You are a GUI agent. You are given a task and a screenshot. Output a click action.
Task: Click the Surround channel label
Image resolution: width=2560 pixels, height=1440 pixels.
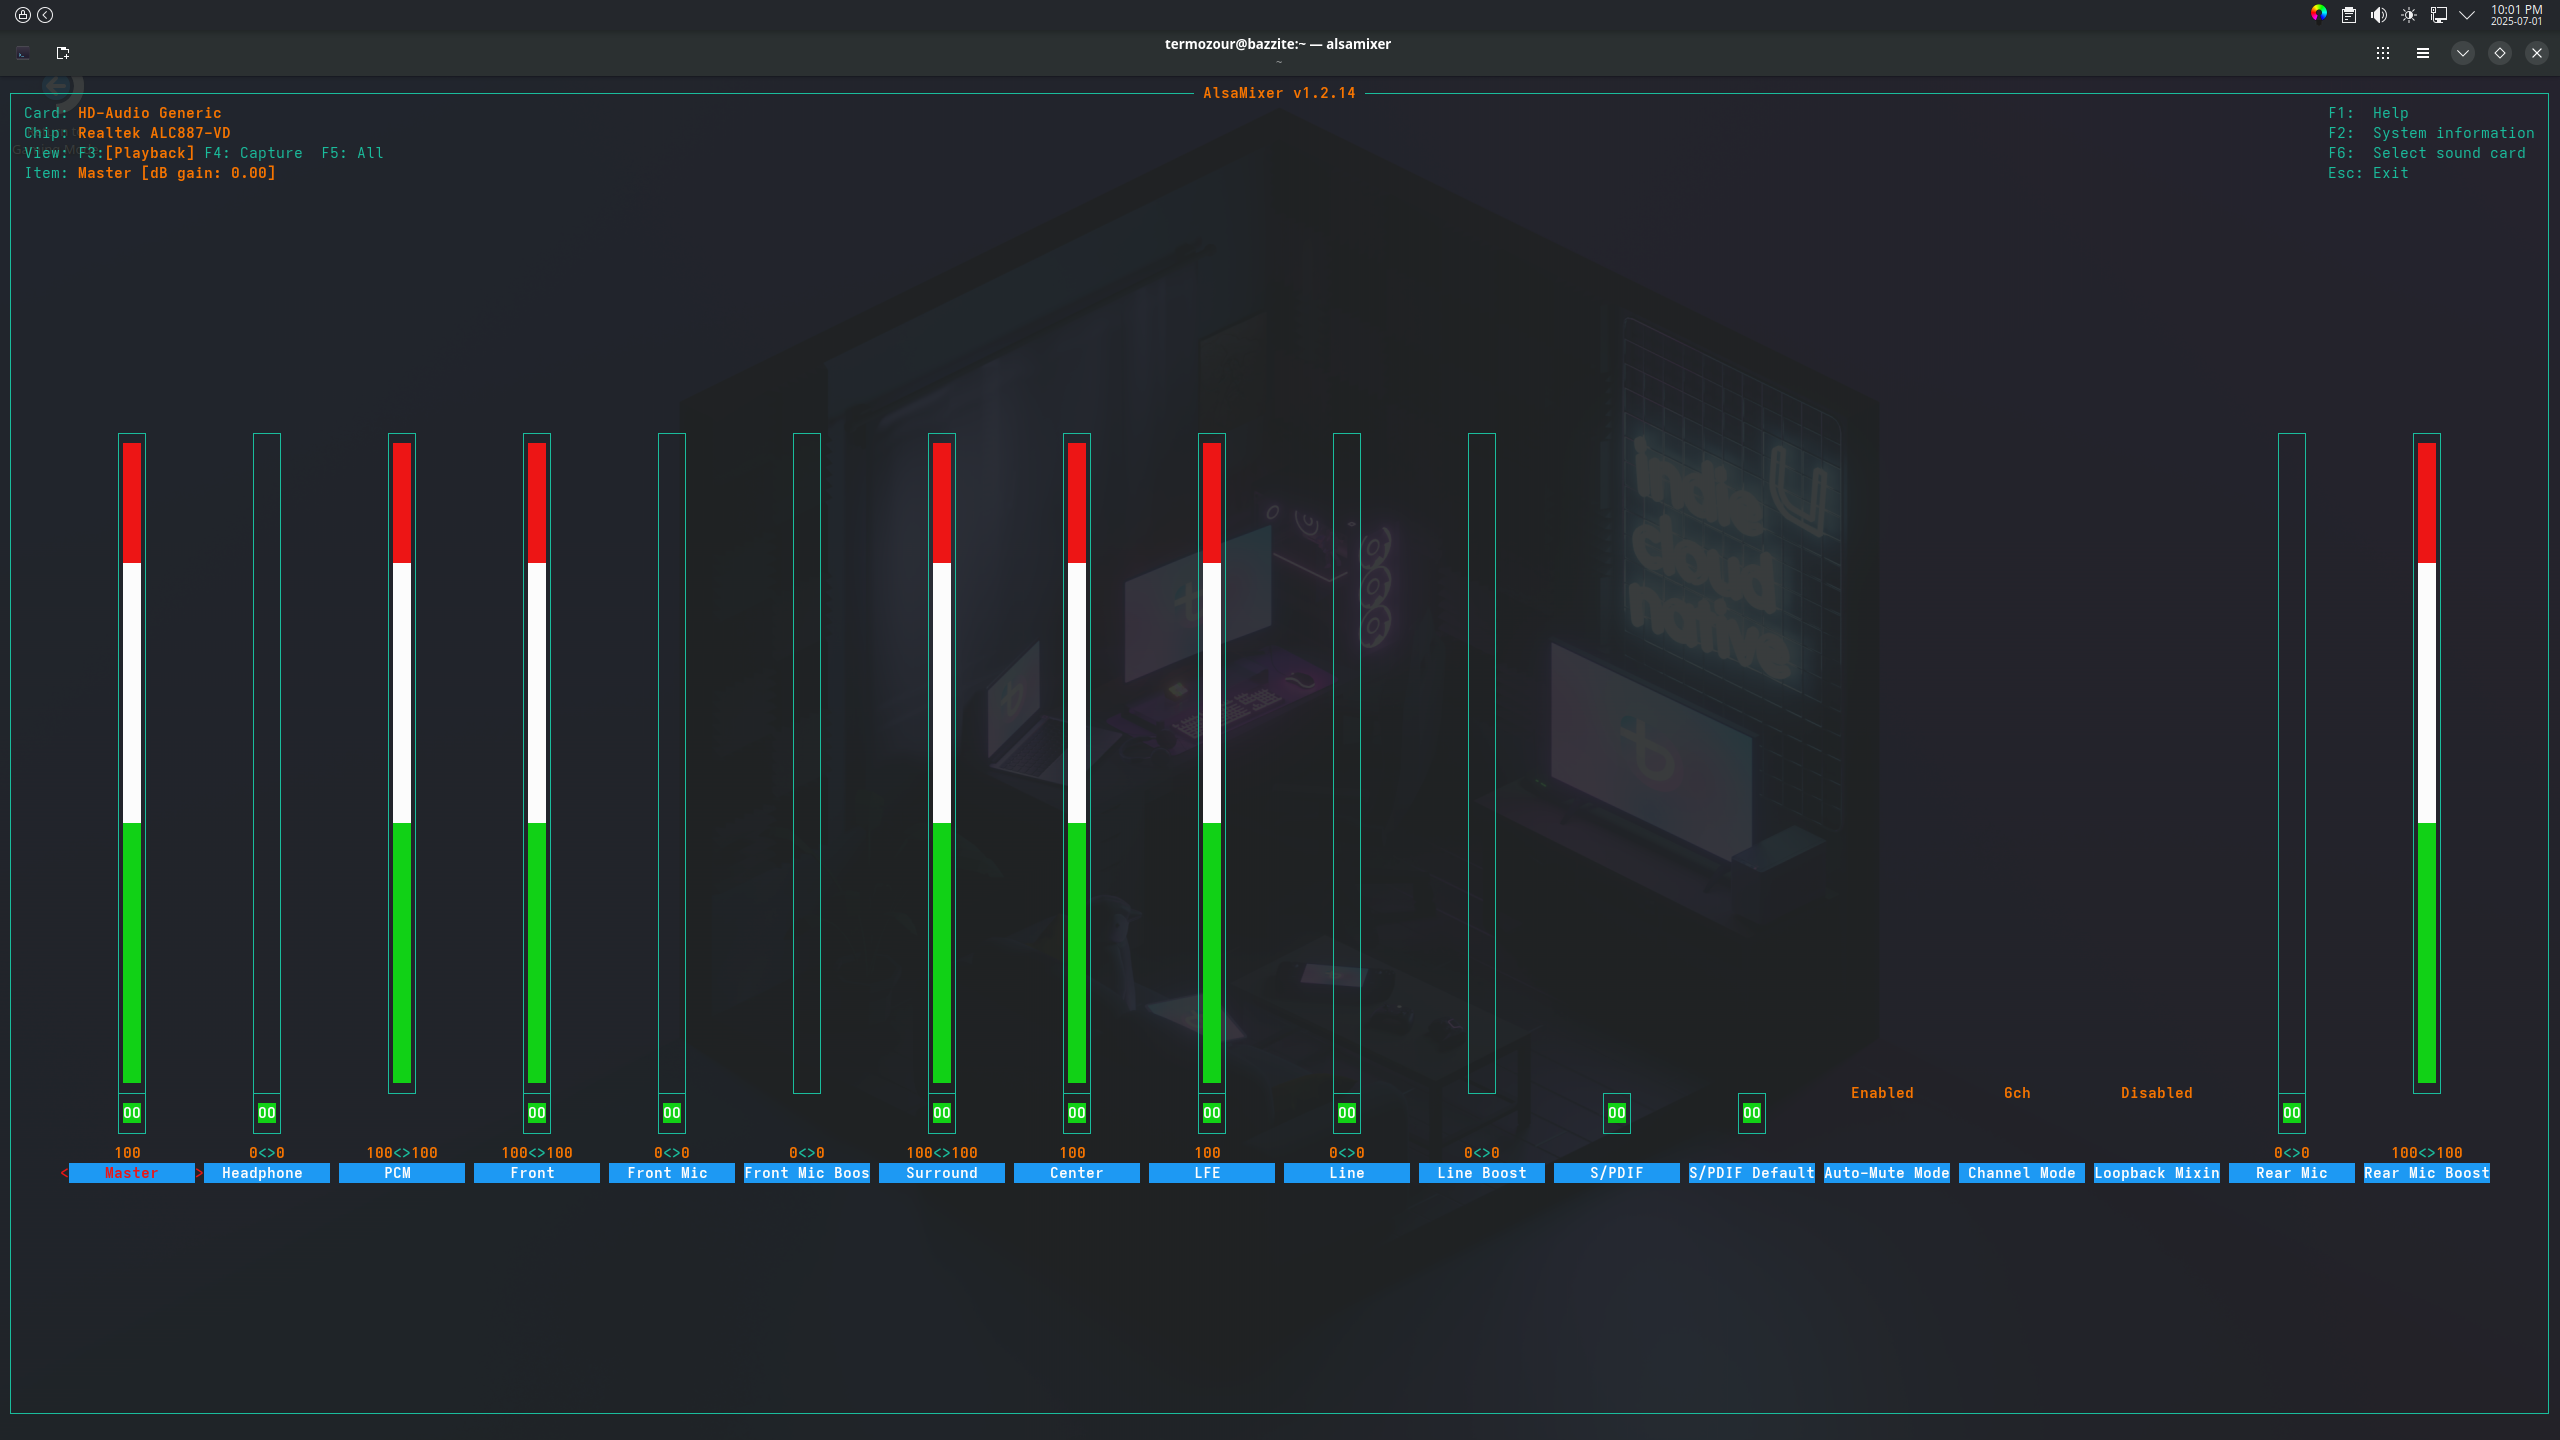(942, 1173)
